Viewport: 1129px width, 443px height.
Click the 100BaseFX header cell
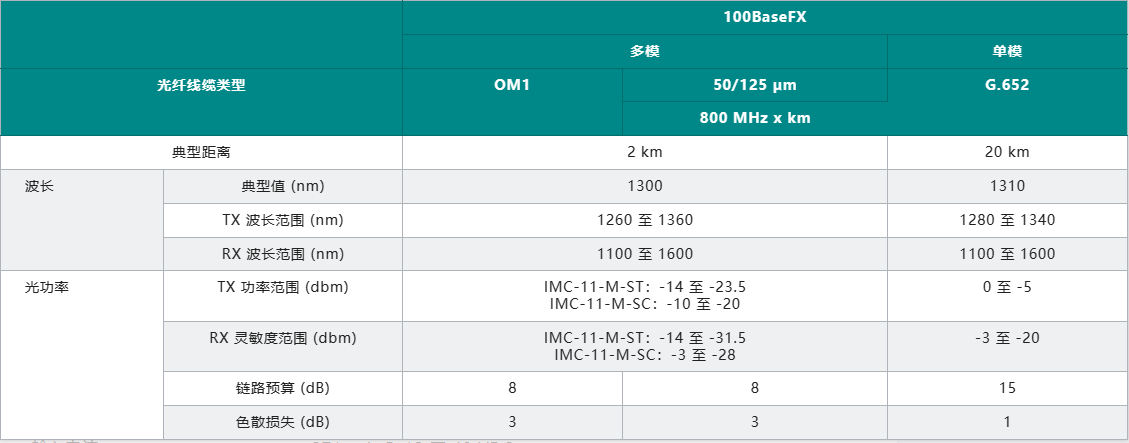click(x=764, y=18)
